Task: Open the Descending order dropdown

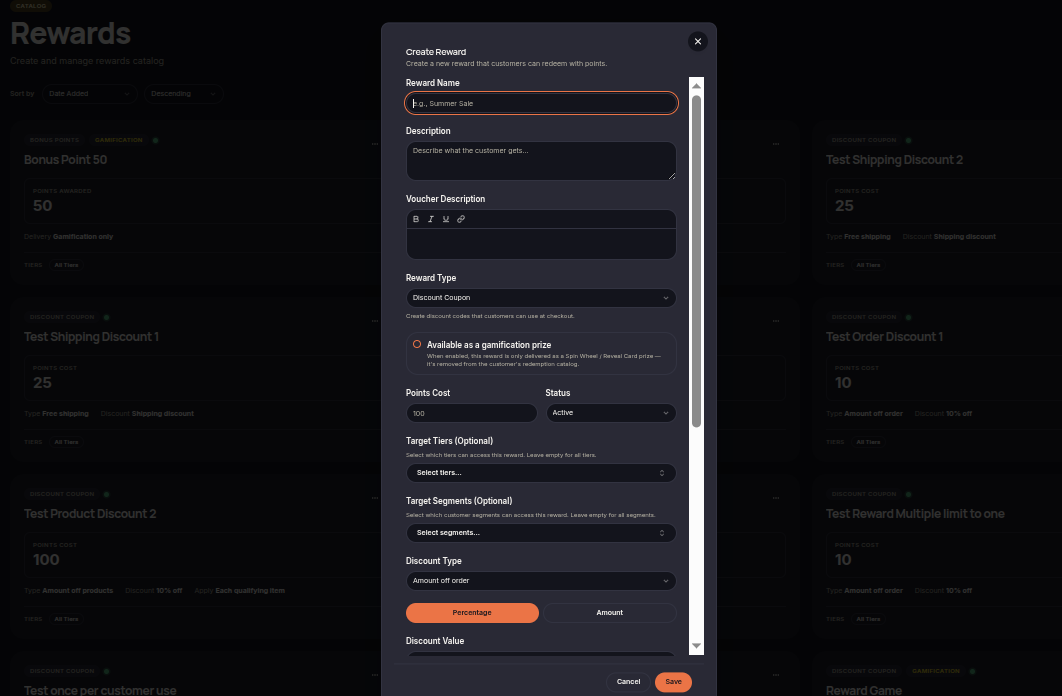Action: pos(184,93)
